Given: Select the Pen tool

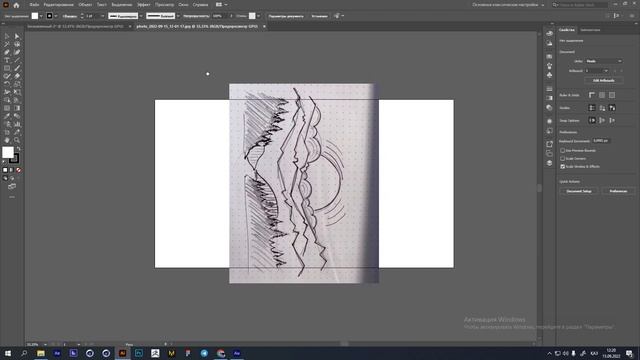Looking at the screenshot, I should [7, 52].
